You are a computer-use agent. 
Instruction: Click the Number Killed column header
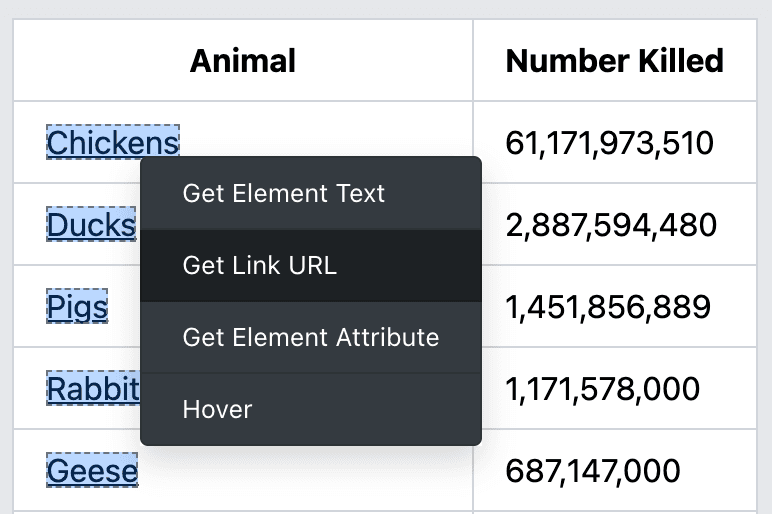614,61
